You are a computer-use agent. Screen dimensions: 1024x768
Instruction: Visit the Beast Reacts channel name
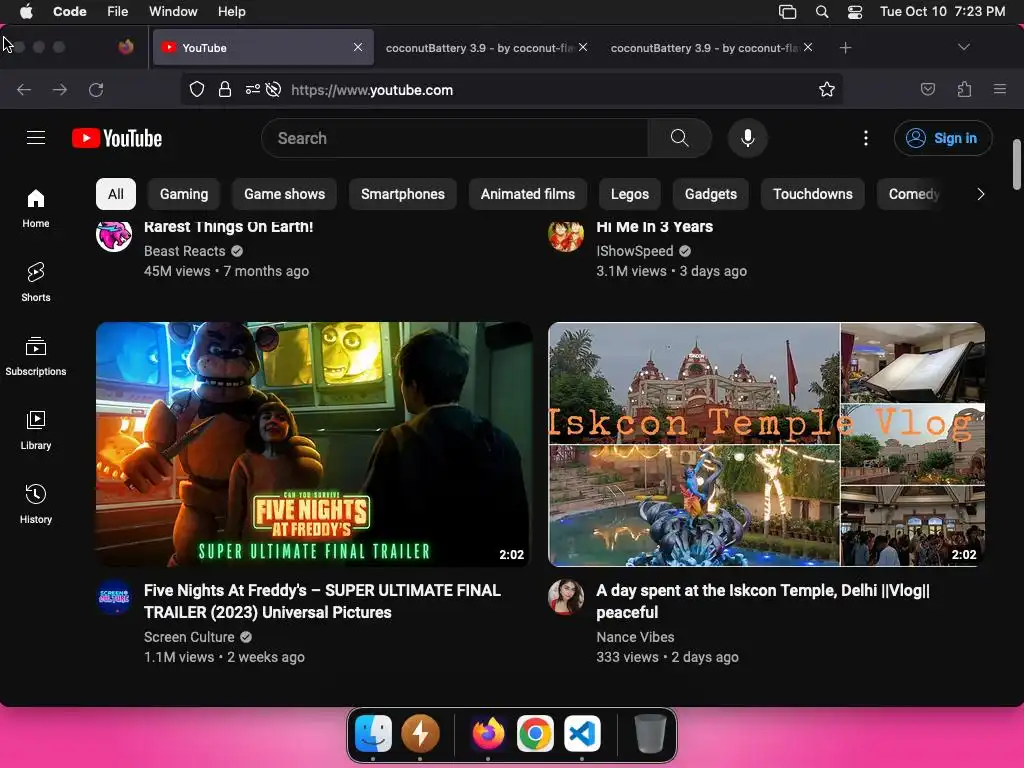[185, 251]
